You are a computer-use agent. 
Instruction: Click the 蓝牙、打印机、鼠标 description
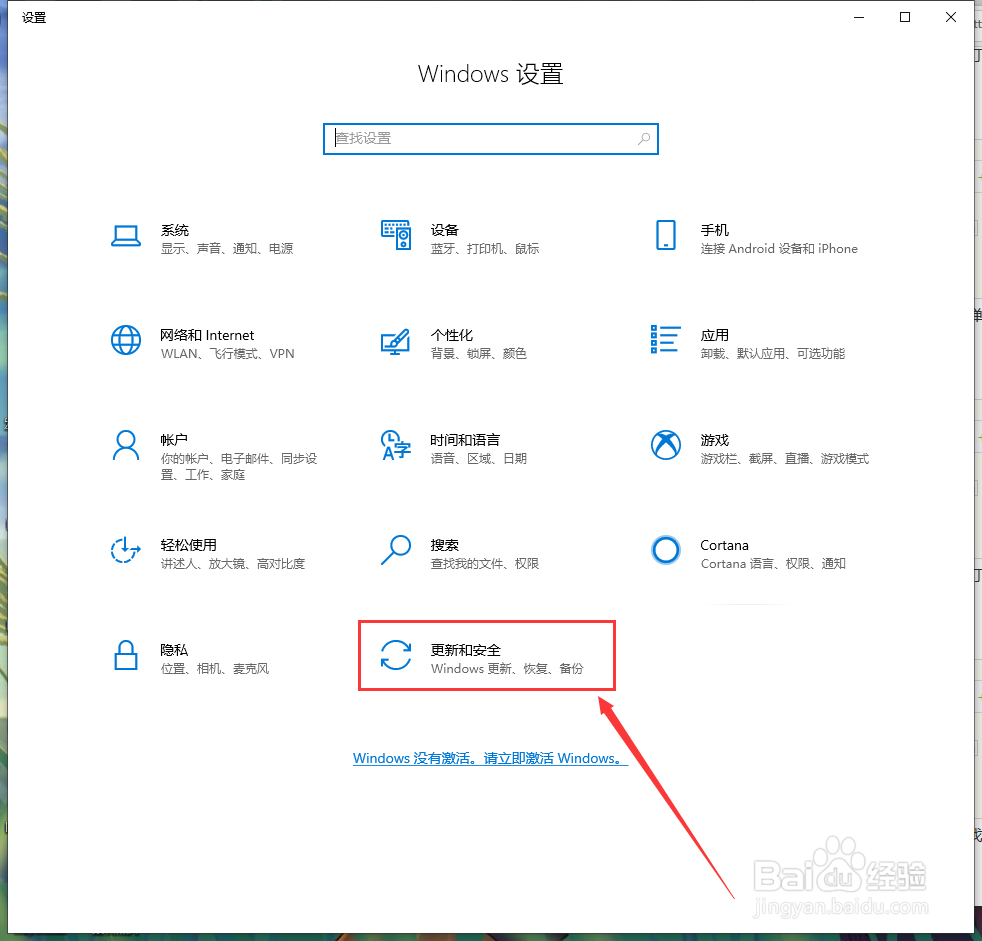click(x=485, y=249)
